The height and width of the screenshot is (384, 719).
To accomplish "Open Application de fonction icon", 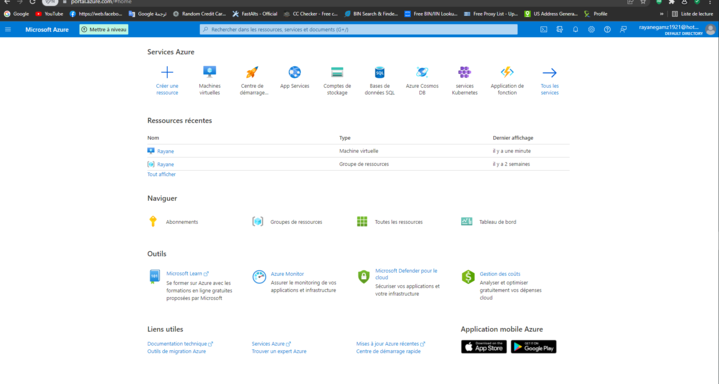I will [x=507, y=72].
